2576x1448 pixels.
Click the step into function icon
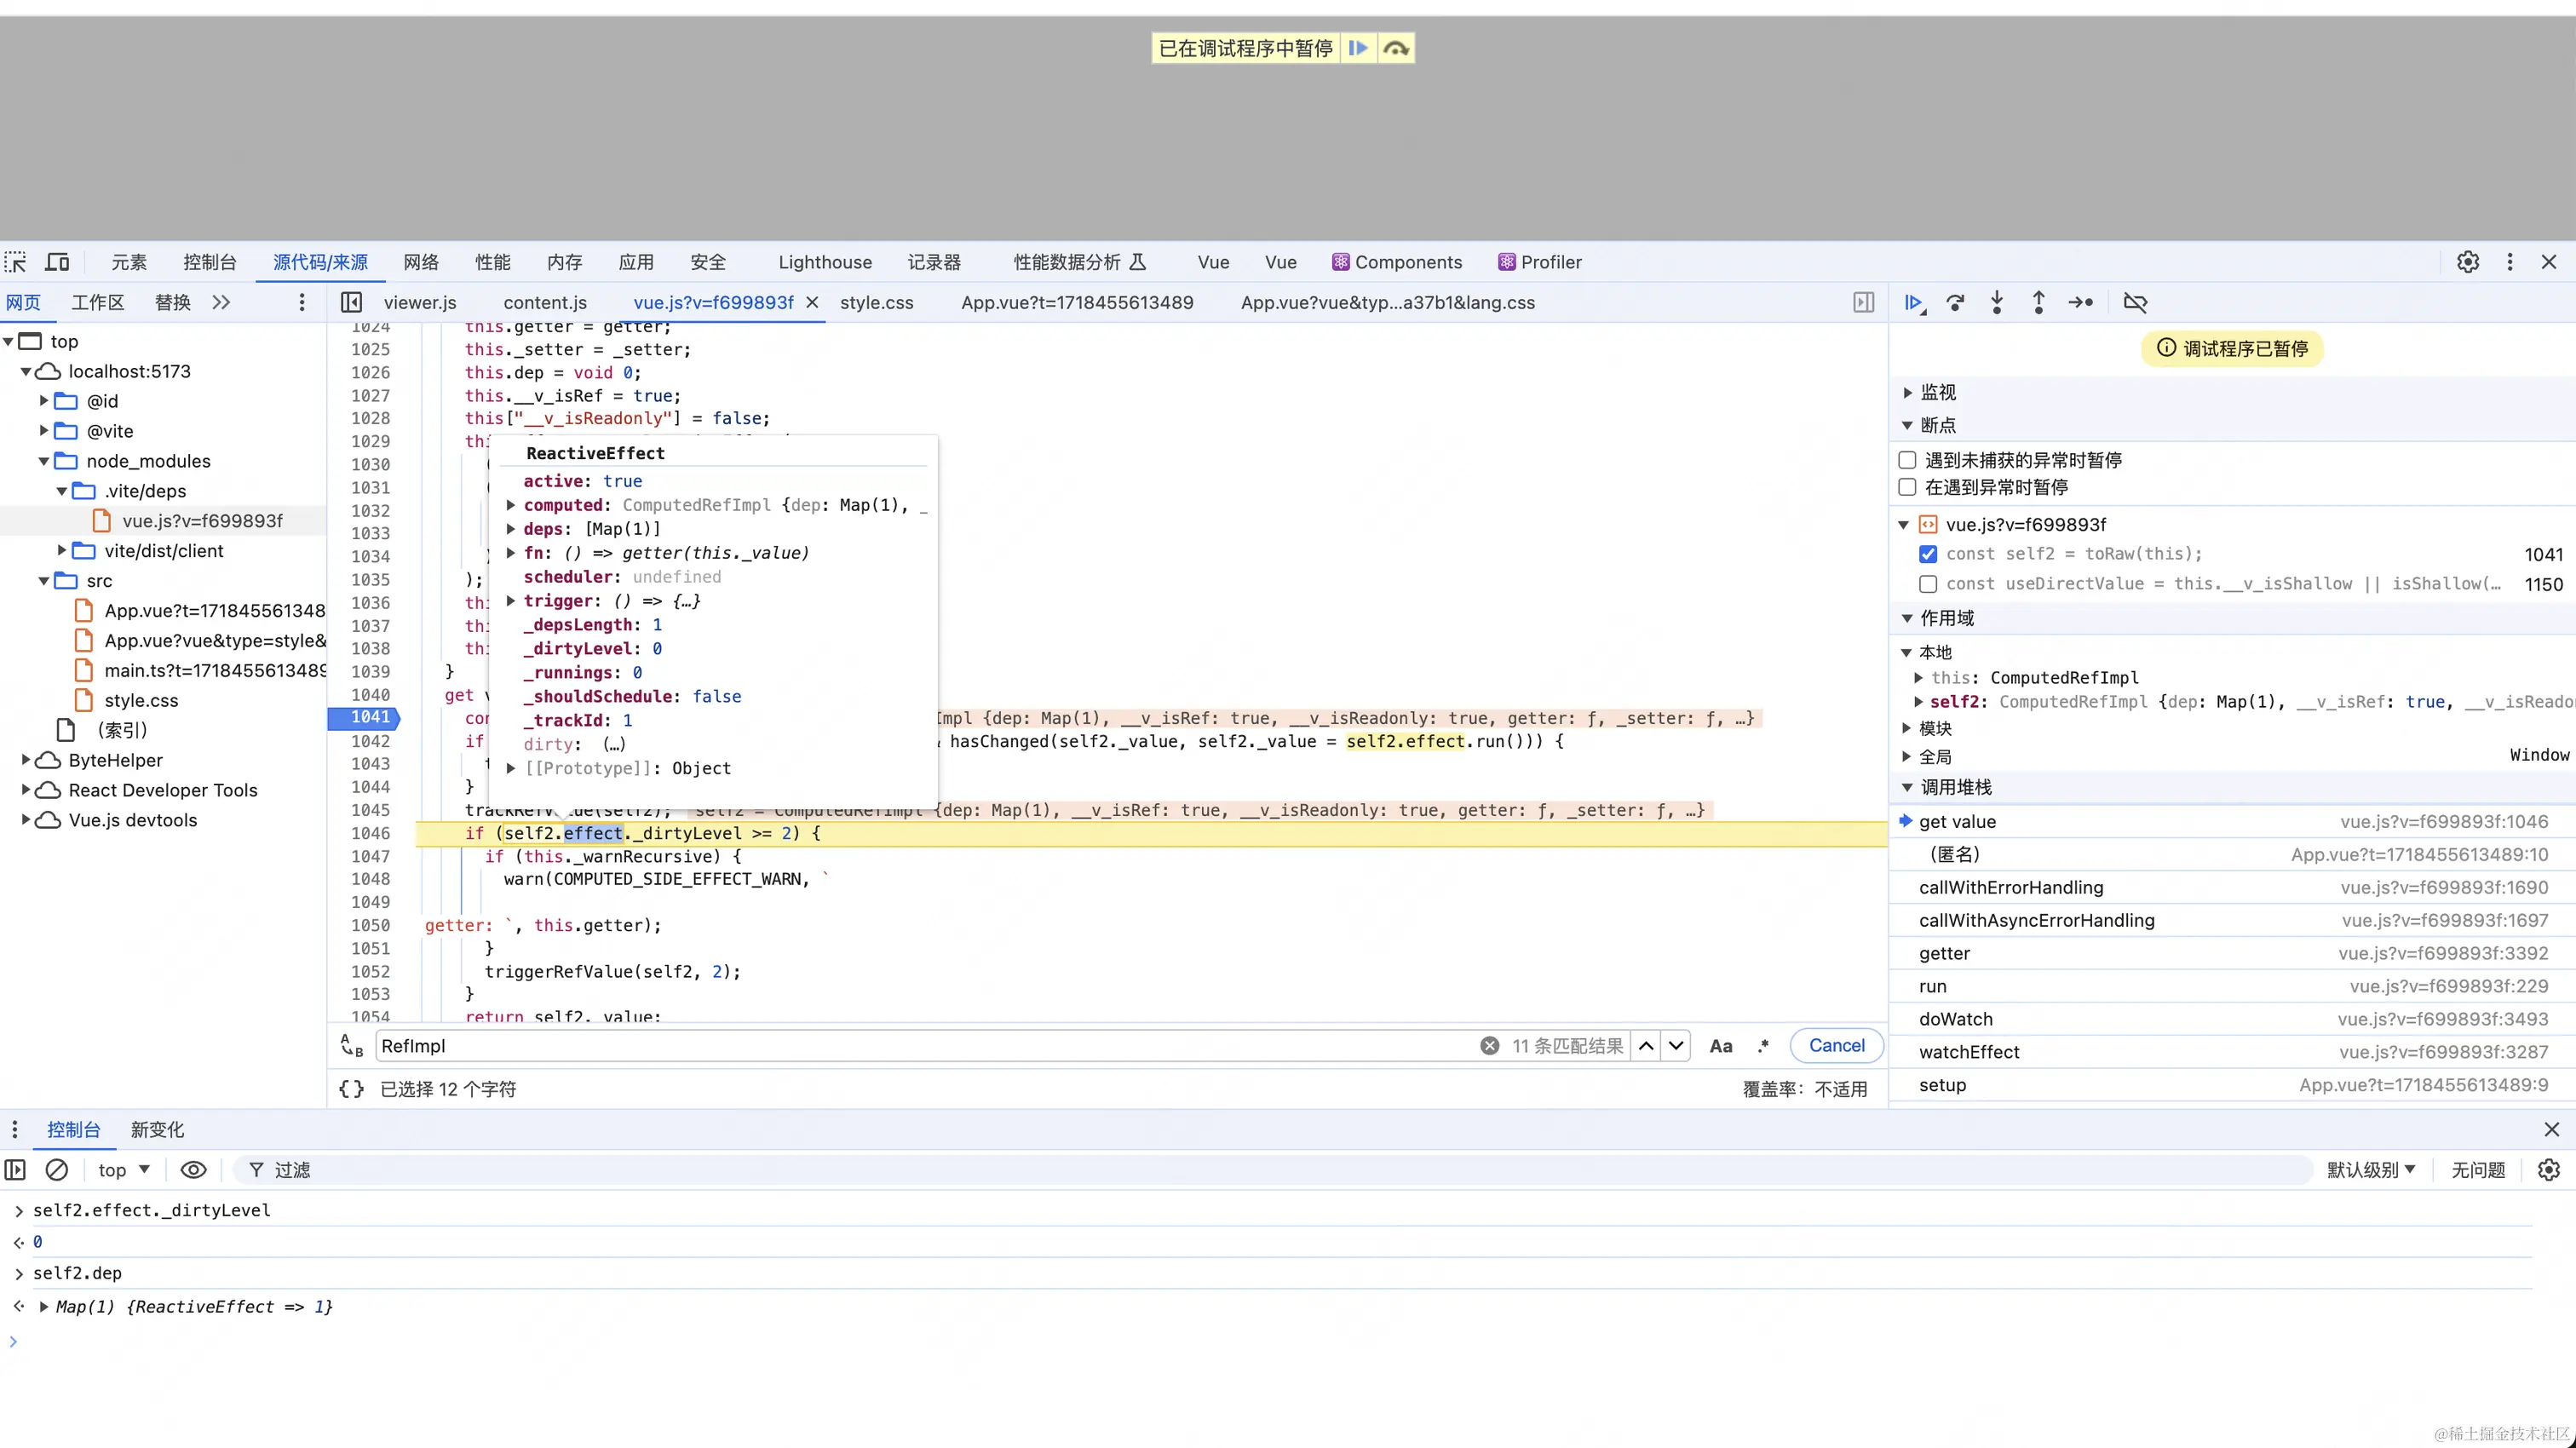point(1997,303)
